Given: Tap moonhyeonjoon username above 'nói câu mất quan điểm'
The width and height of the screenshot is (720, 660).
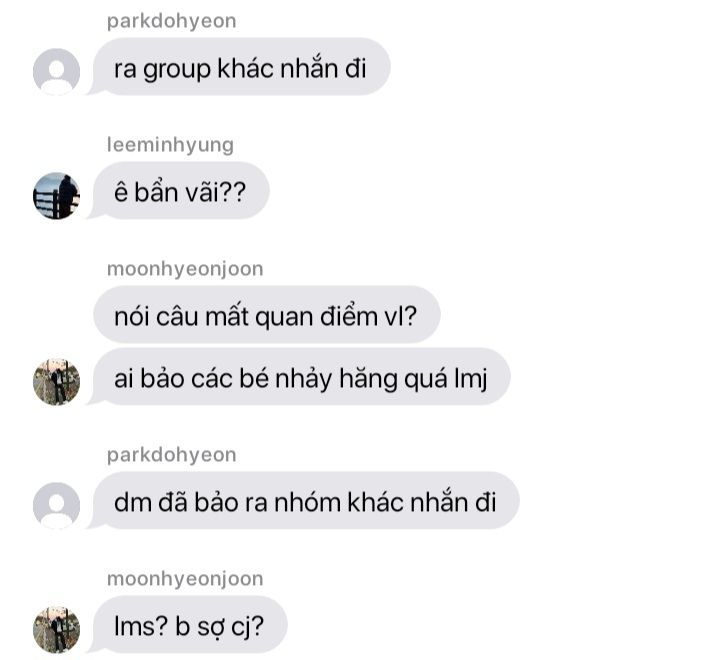Looking at the screenshot, I should point(185,269).
